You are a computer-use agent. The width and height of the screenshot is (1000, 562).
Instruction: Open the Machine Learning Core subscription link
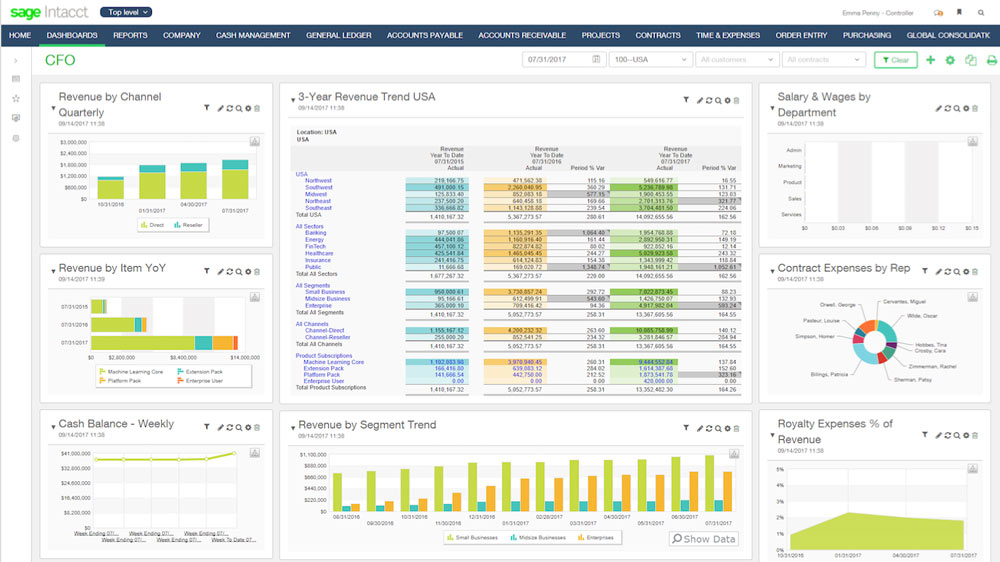[334, 362]
